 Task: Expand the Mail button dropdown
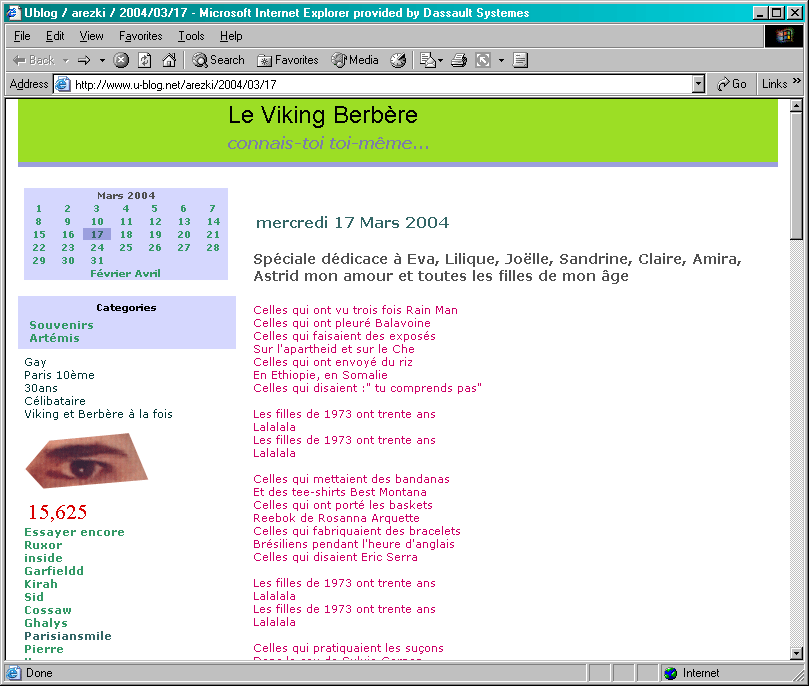439,60
